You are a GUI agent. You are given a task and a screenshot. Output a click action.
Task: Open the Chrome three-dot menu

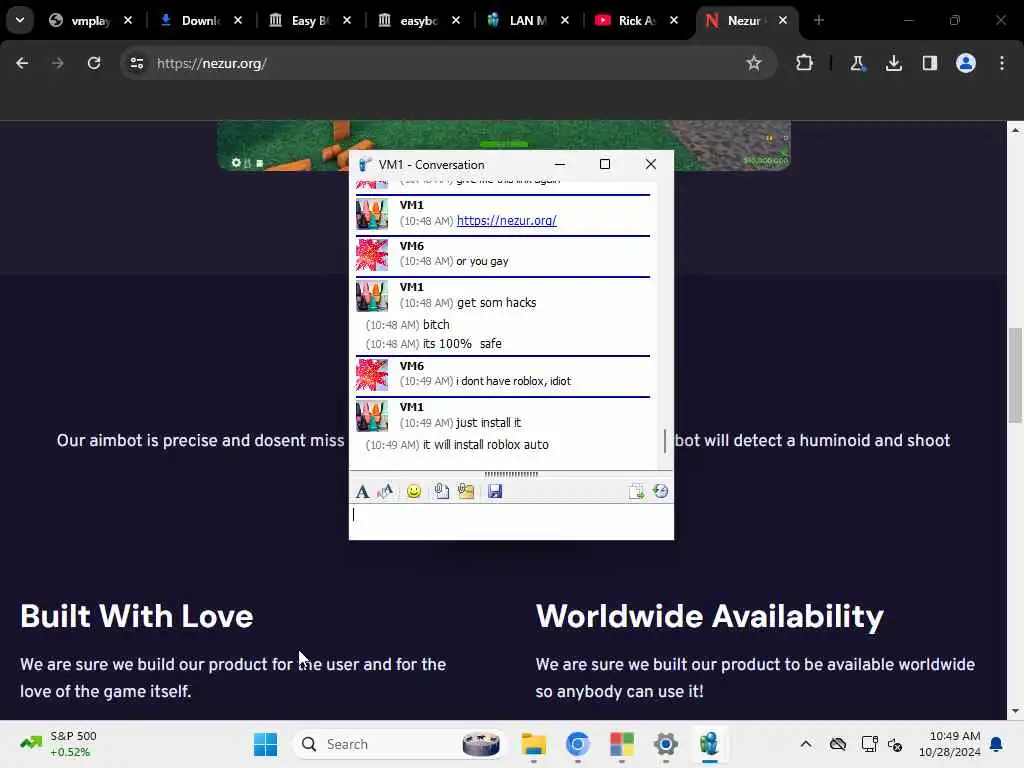click(x=1002, y=63)
